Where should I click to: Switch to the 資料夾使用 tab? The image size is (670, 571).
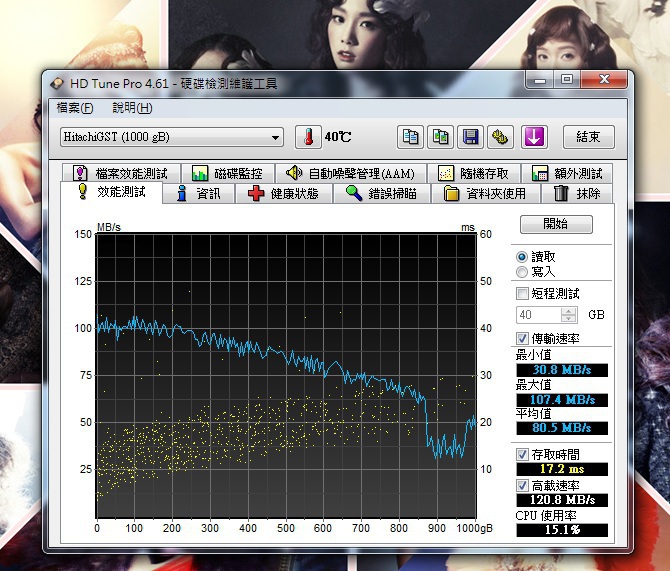[x=486, y=194]
